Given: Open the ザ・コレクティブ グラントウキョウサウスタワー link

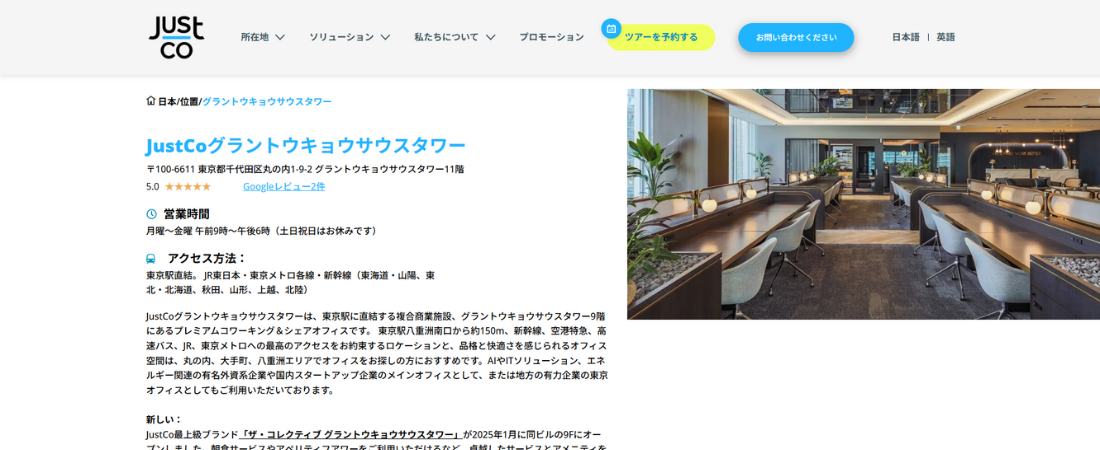Looking at the screenshot, I should (x=351, y=435).
